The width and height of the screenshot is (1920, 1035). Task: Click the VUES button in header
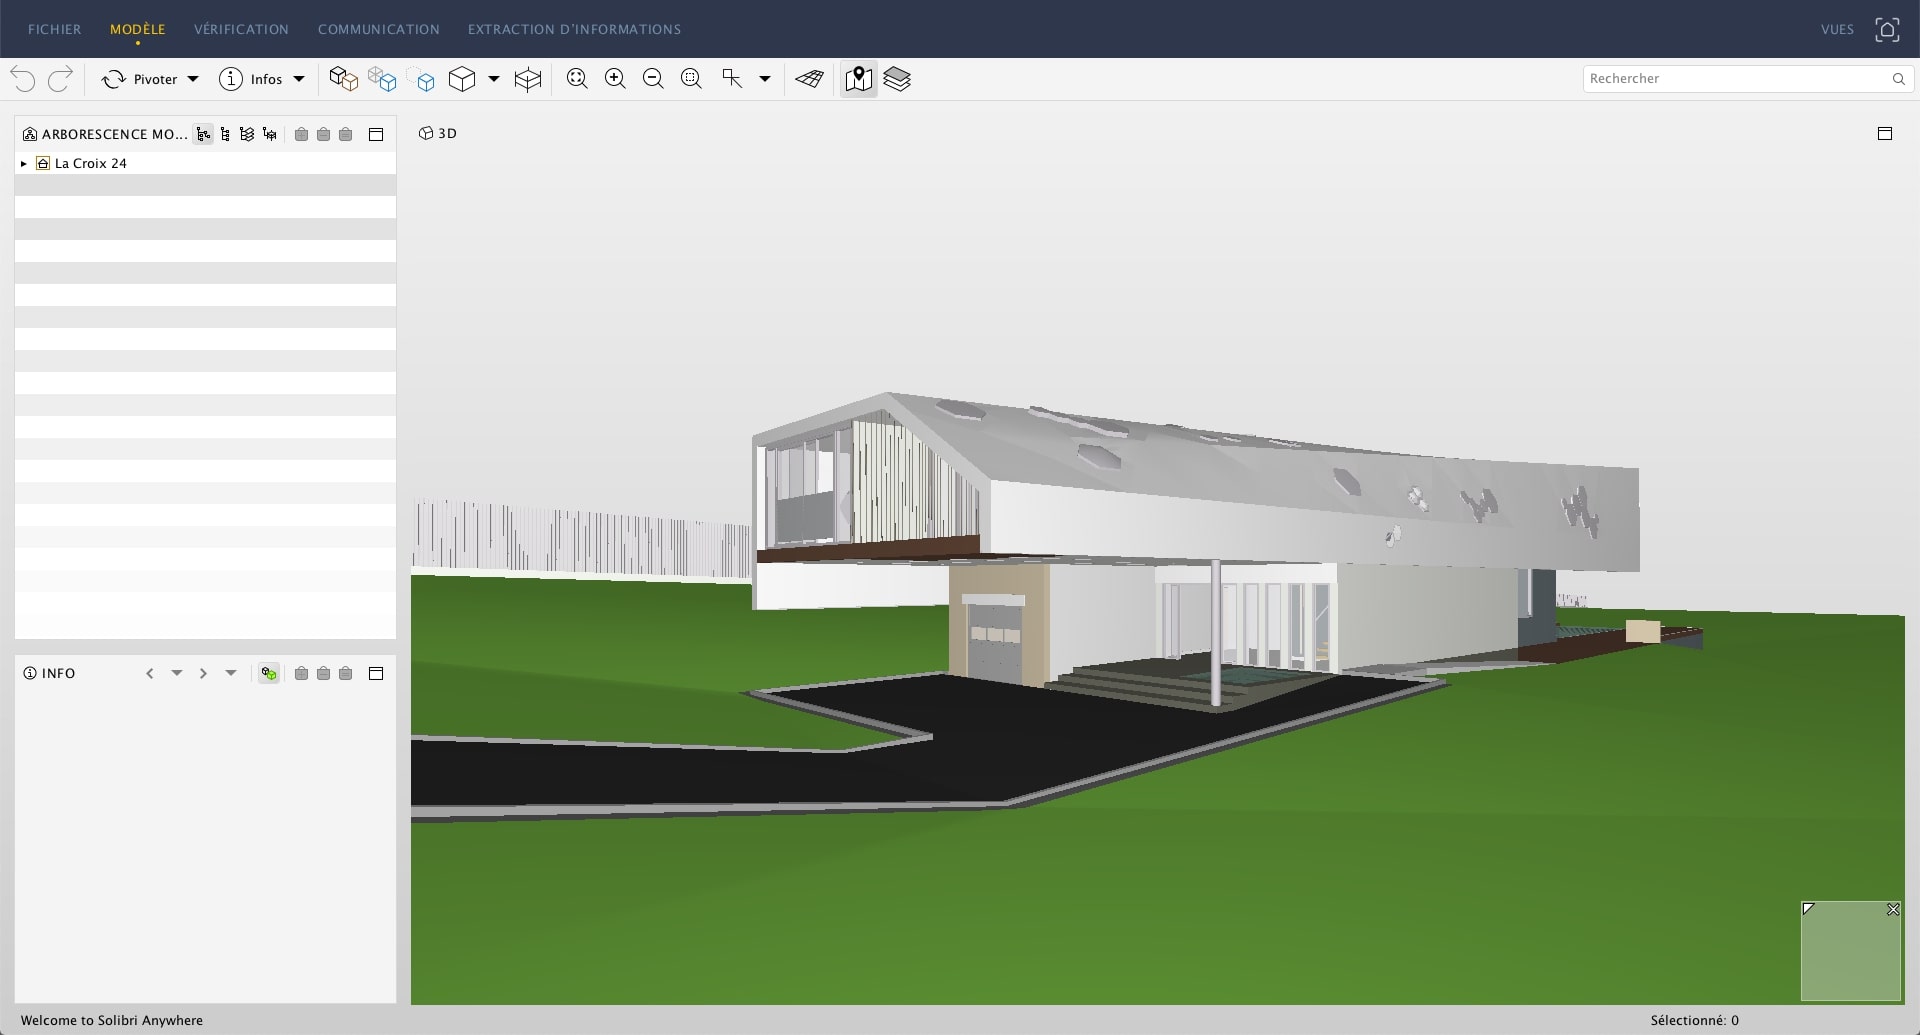point(1837,29)
